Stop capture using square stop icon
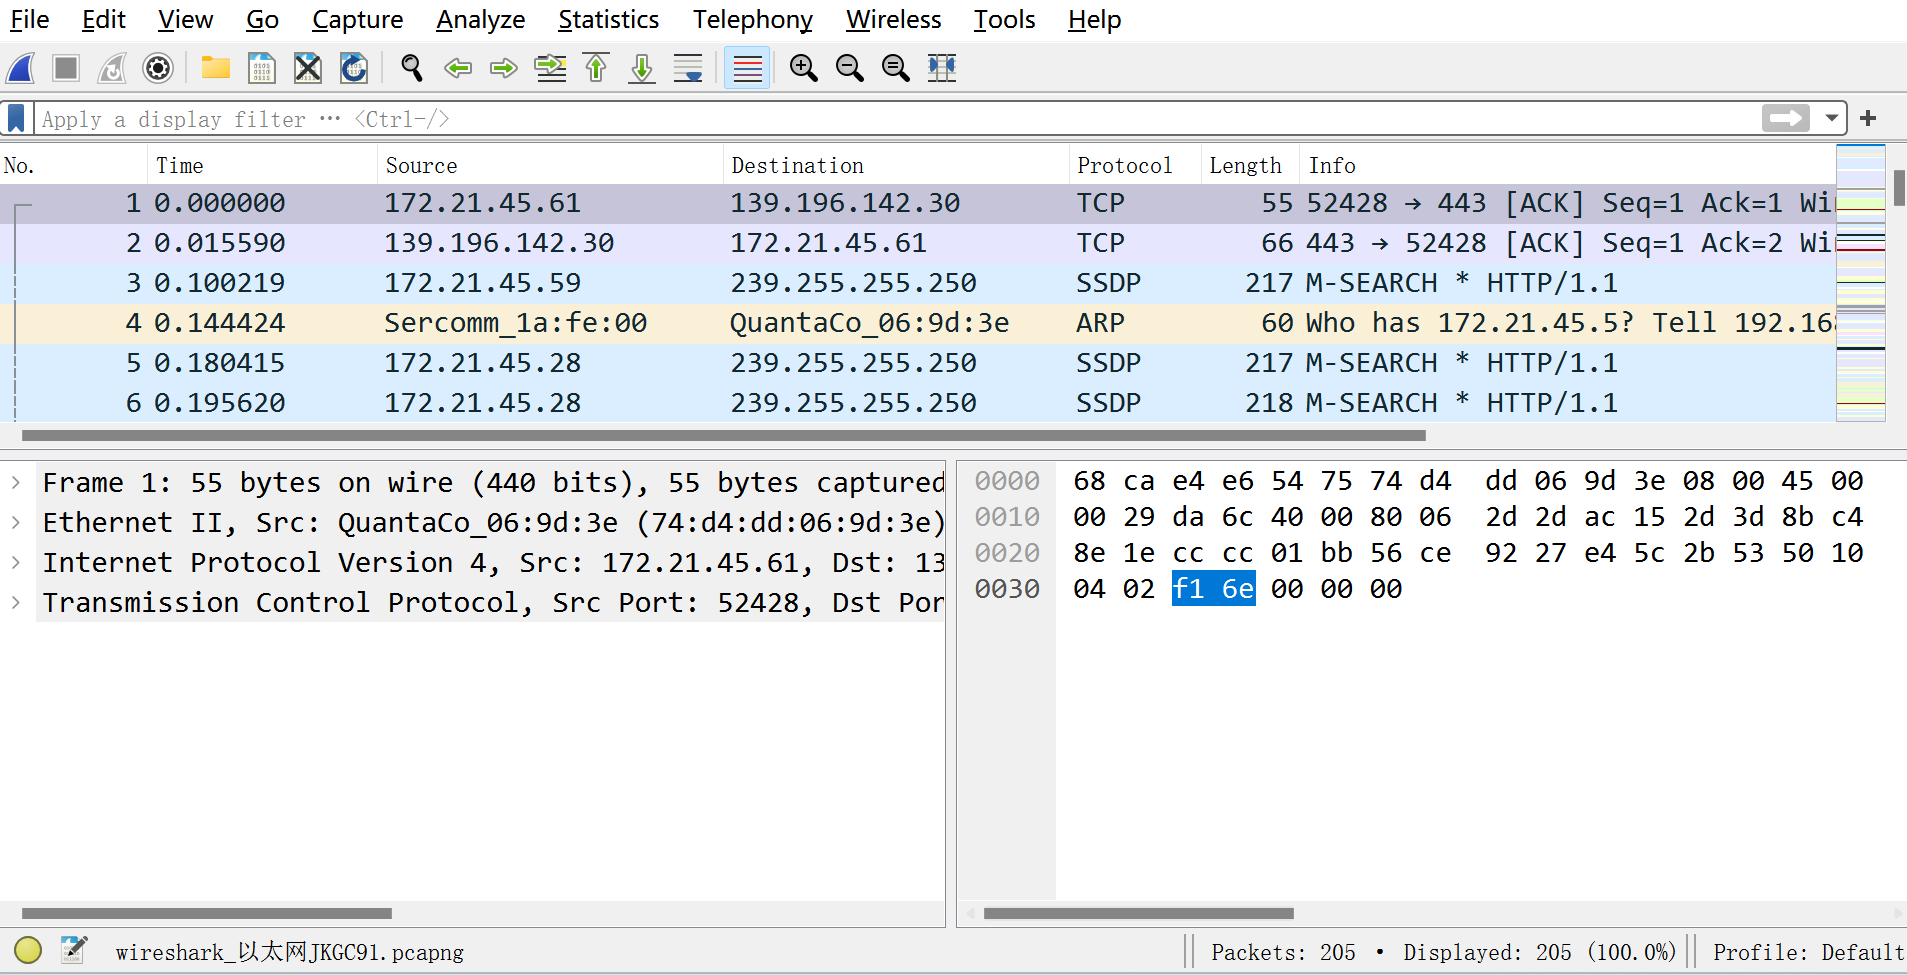The width and height of the screenshot is (1907, 975). pos(66,68)
